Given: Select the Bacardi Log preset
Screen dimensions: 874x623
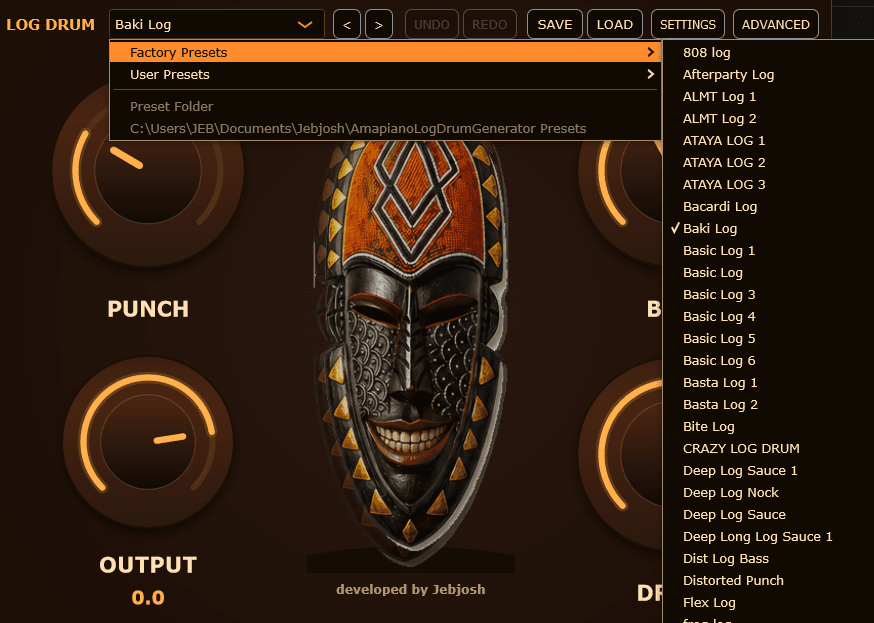Looking at the screenshot, I should click(x=769, y=207).
